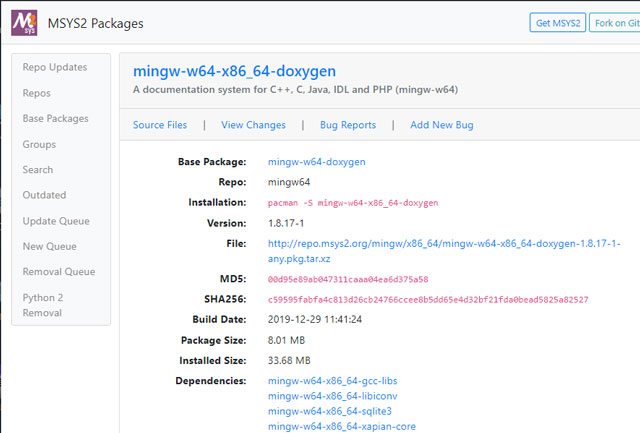Click the pacman -S installation command
The width and height of the screenshot is (640, 433).
[x=353, y=203]
